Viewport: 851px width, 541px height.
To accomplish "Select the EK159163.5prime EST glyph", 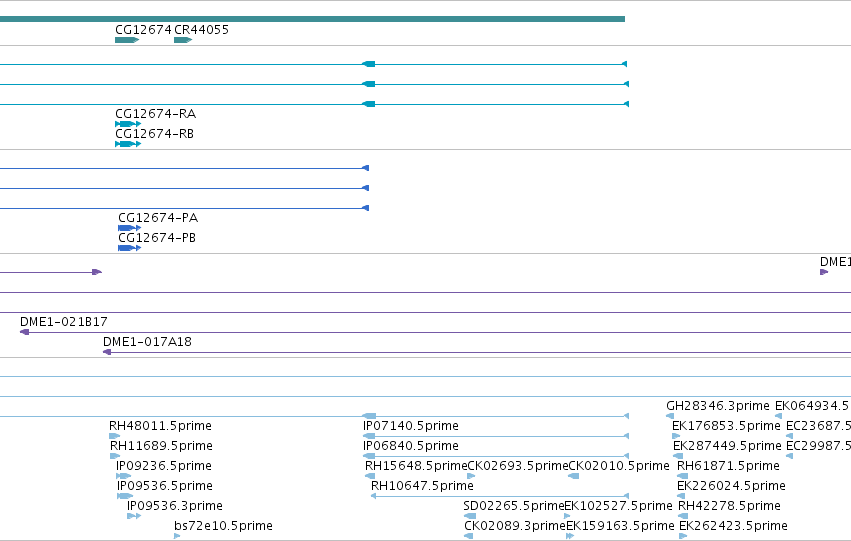I will pos(570,536).
